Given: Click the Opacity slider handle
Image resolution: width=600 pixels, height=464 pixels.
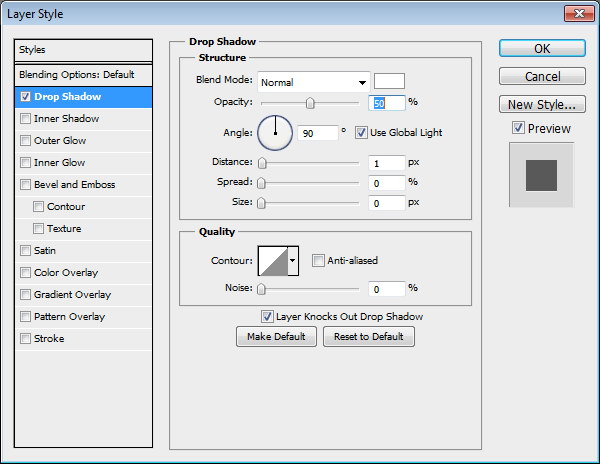Looking at the screenshot, I should [x=310, y=103].
